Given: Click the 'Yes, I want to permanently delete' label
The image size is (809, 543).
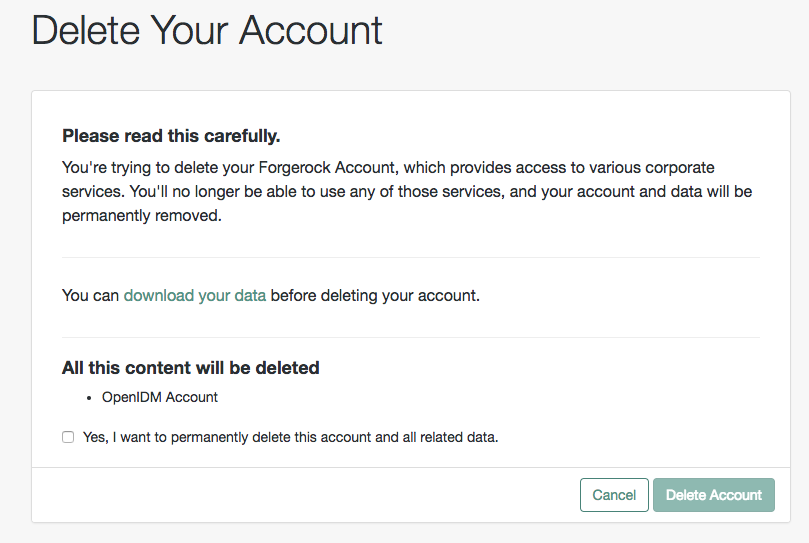Looking at the screenshot, I should coord(290,437).
